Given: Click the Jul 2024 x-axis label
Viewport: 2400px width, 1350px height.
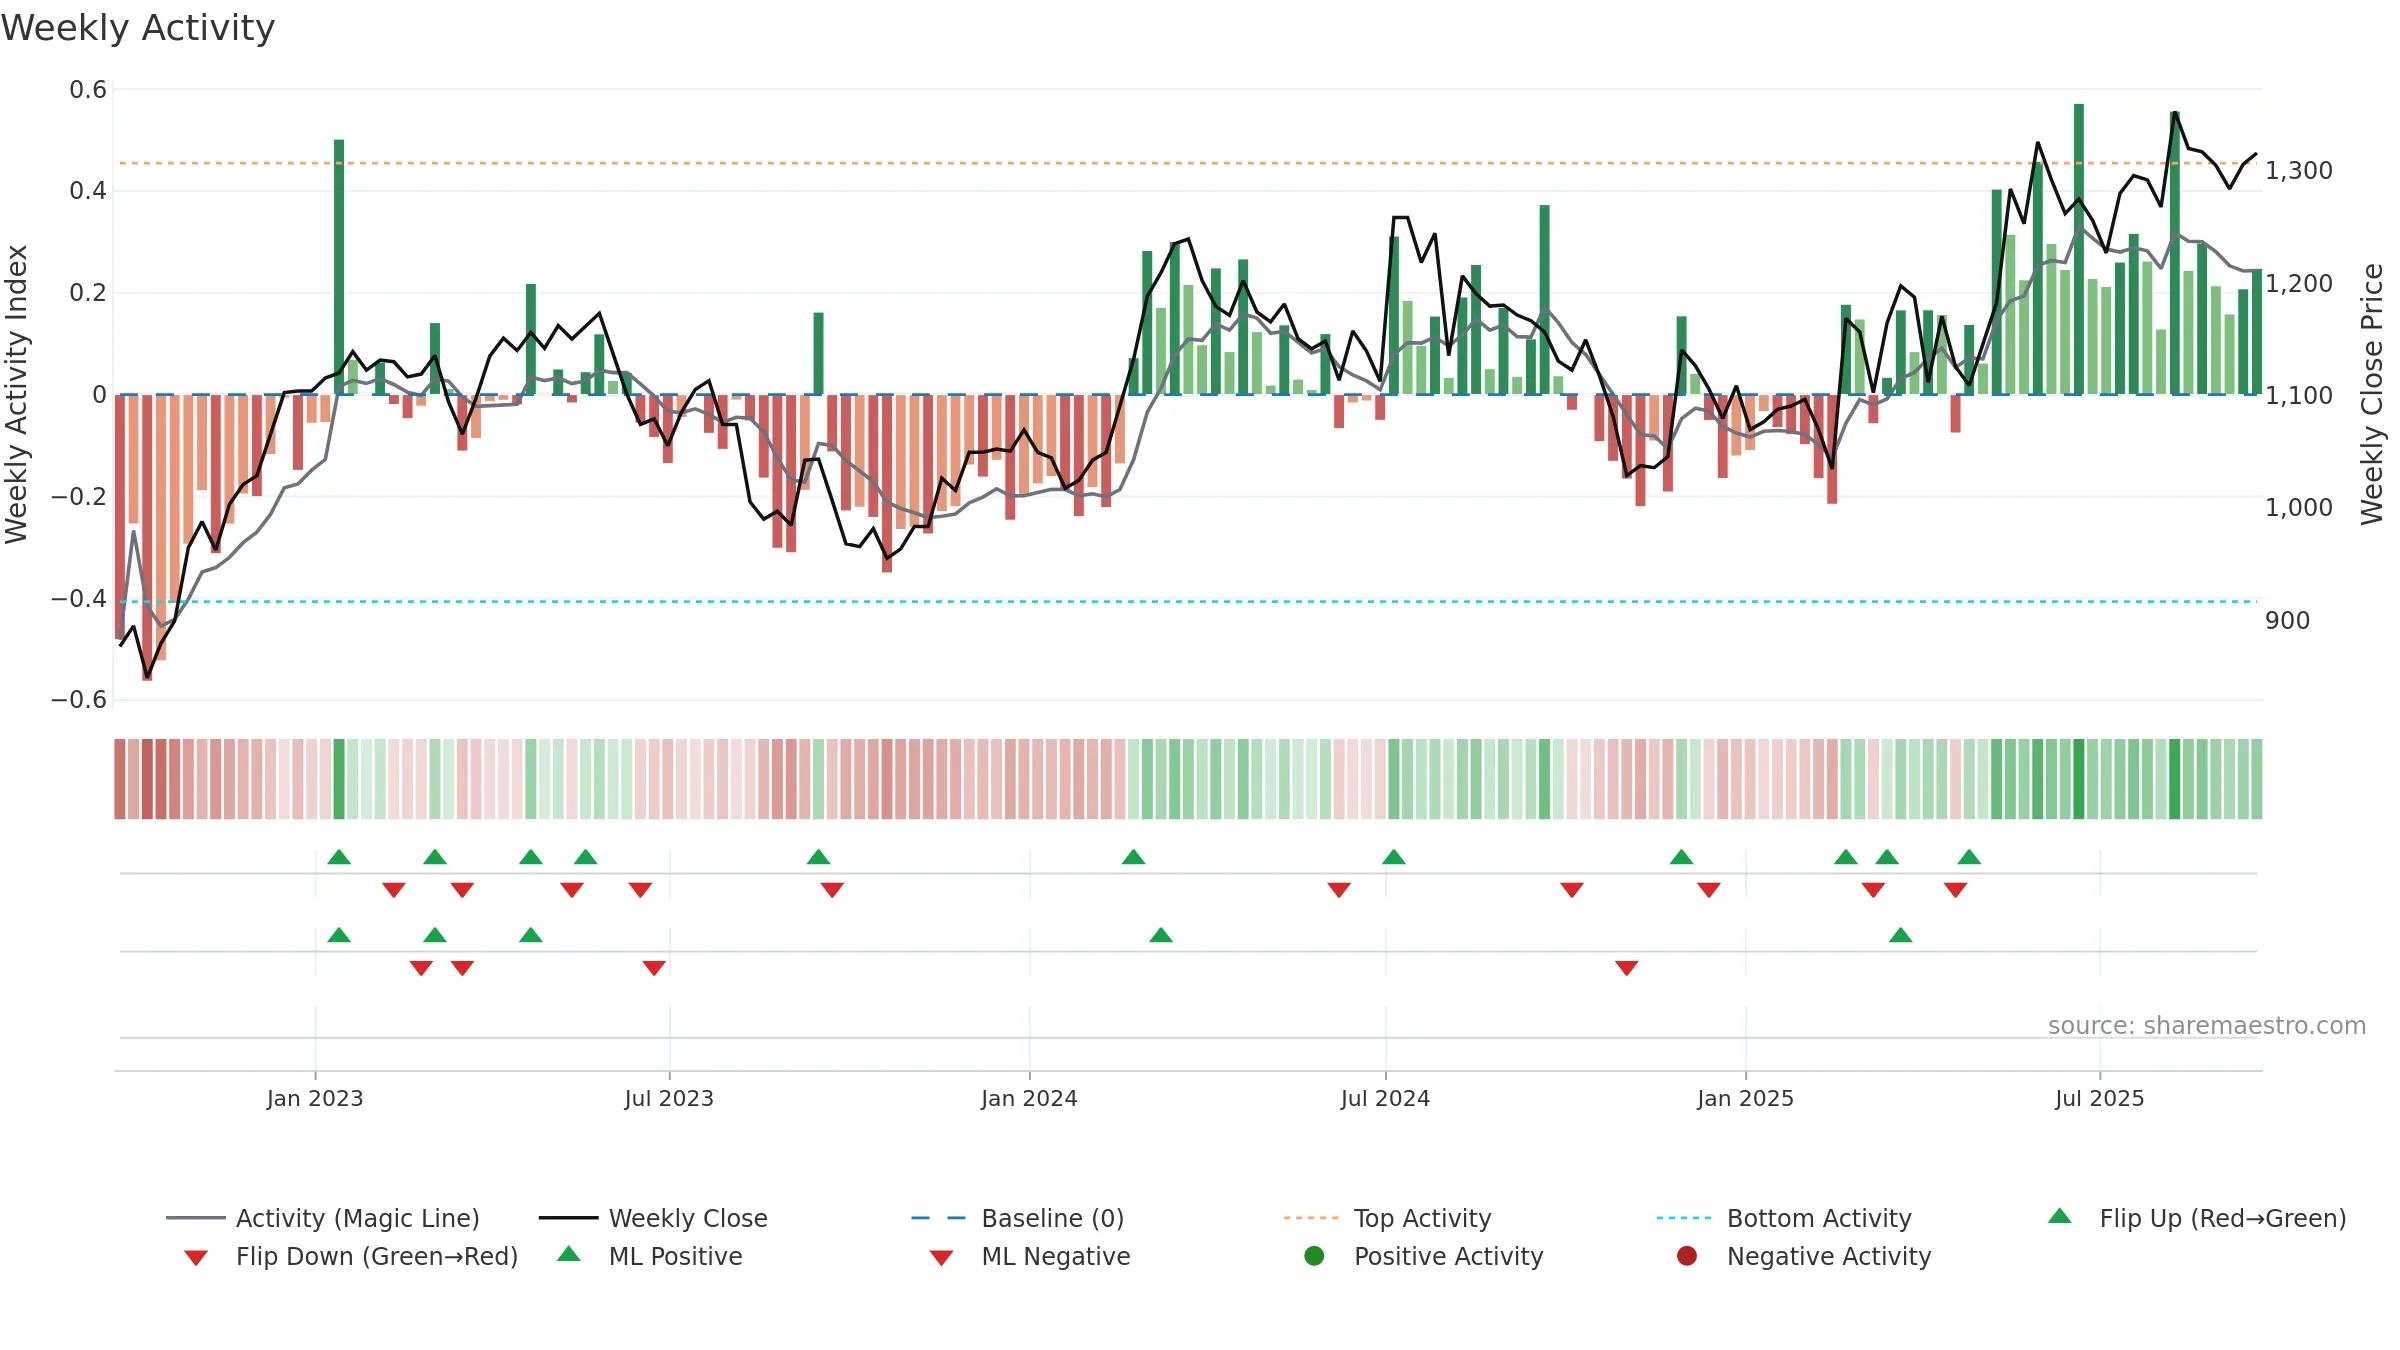Looking at the screenshot, I should (1385, 1098).
